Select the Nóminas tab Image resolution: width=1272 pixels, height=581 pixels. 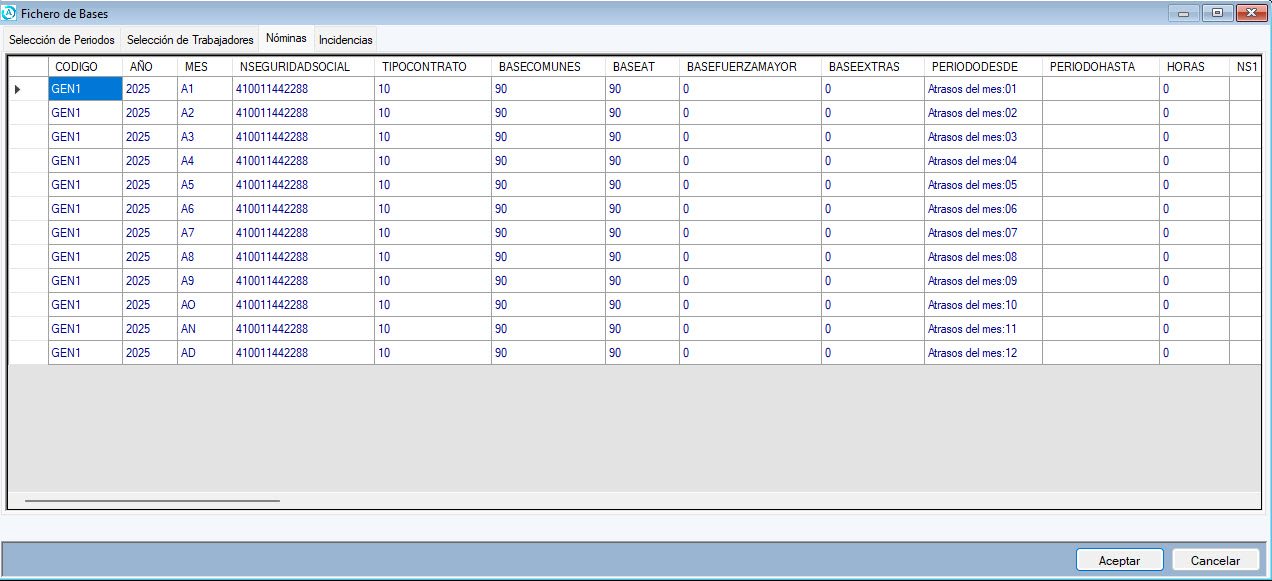click(x=286, y=38)
